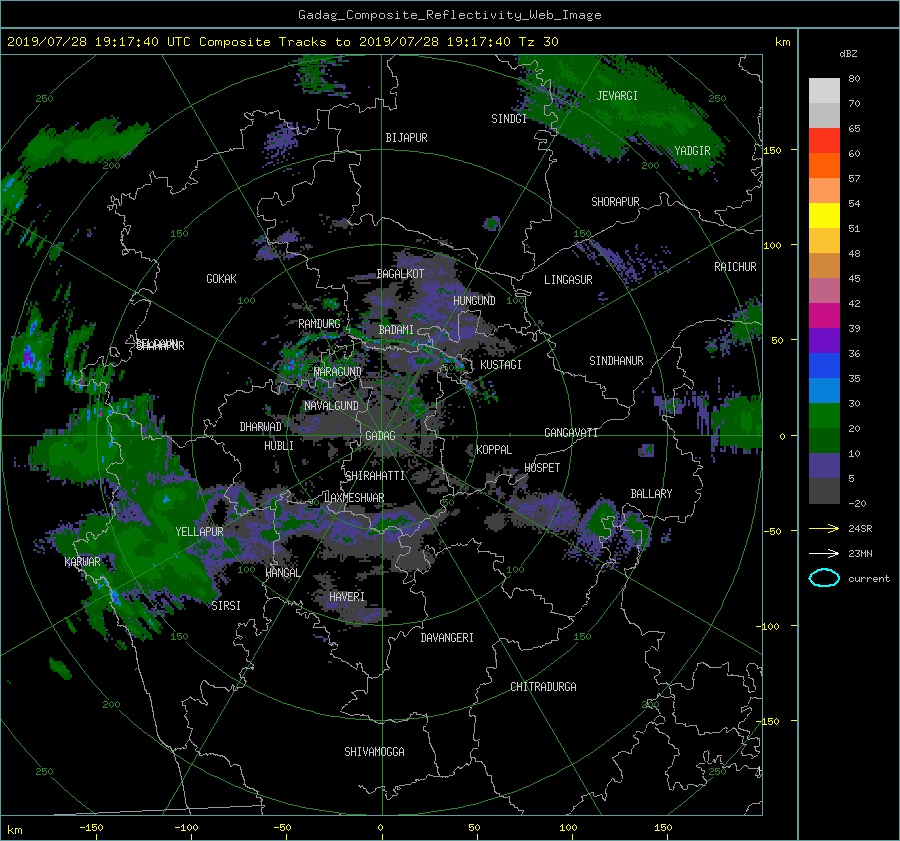Click the NAVALGUND label
This screenshot has width=900, height=841.
(331, 406)
